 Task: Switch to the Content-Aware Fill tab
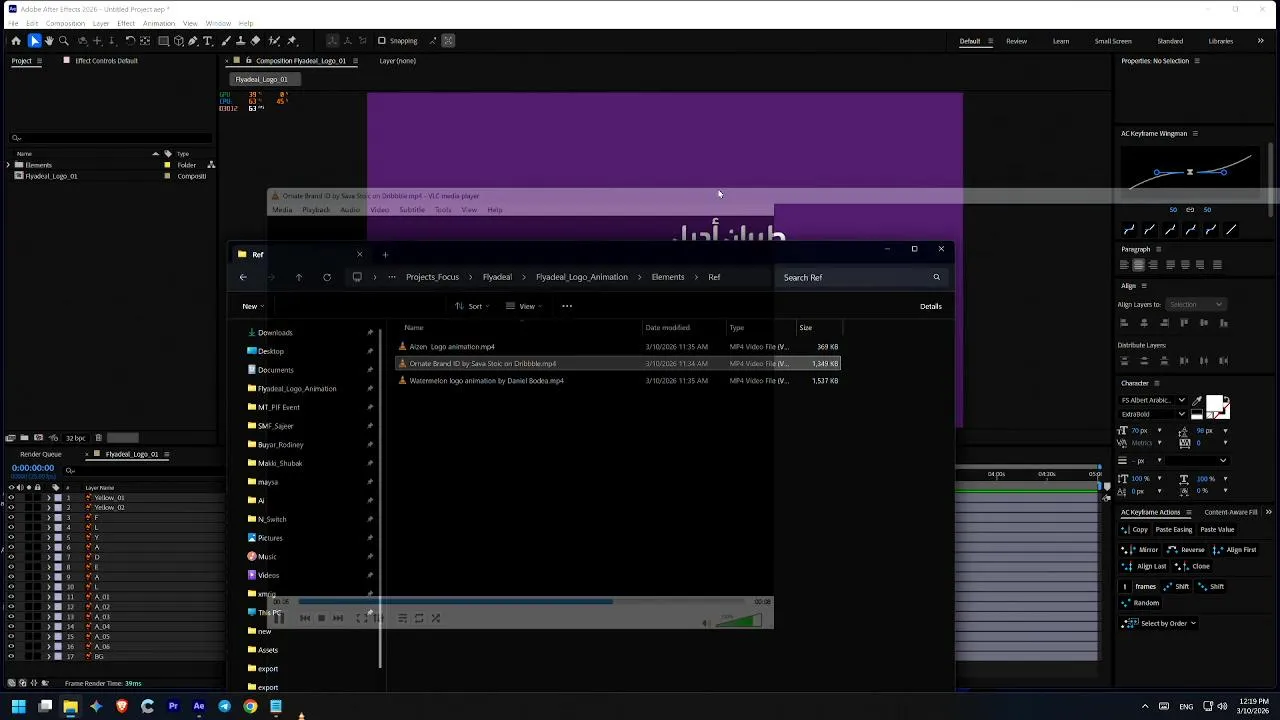(x=1231, y=512)
